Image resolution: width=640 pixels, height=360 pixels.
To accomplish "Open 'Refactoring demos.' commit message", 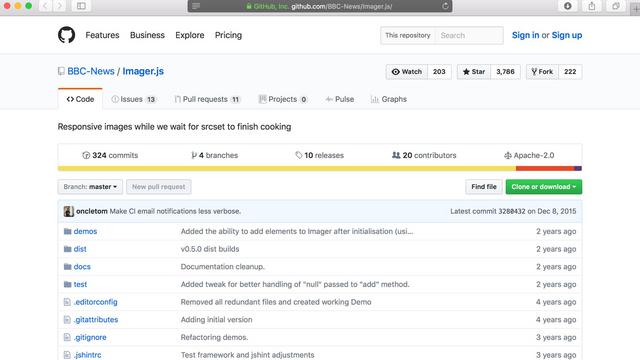I will pos(214,338).
